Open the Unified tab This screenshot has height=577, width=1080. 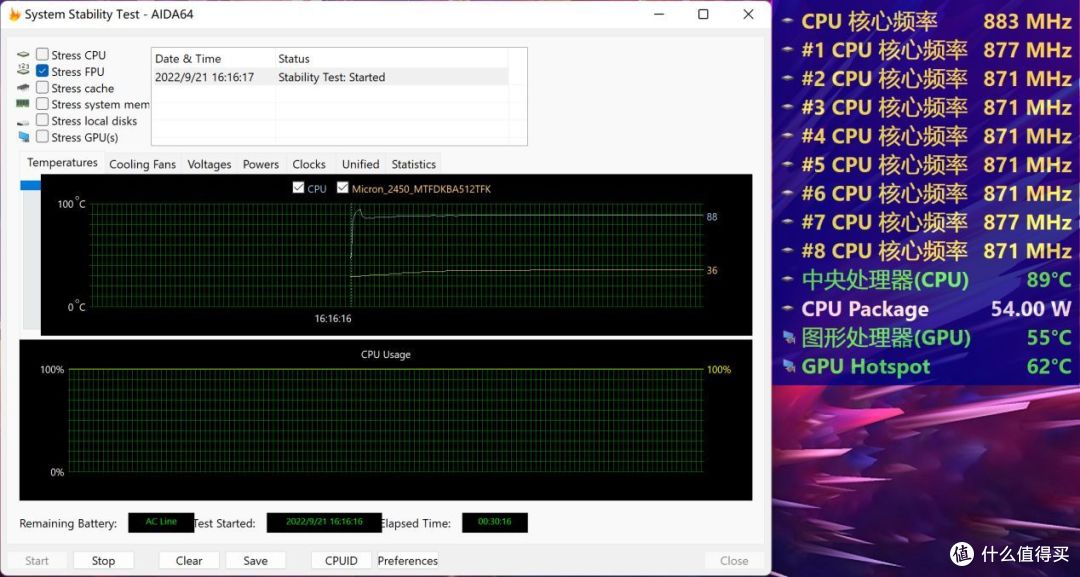click(x=360, y=165)
